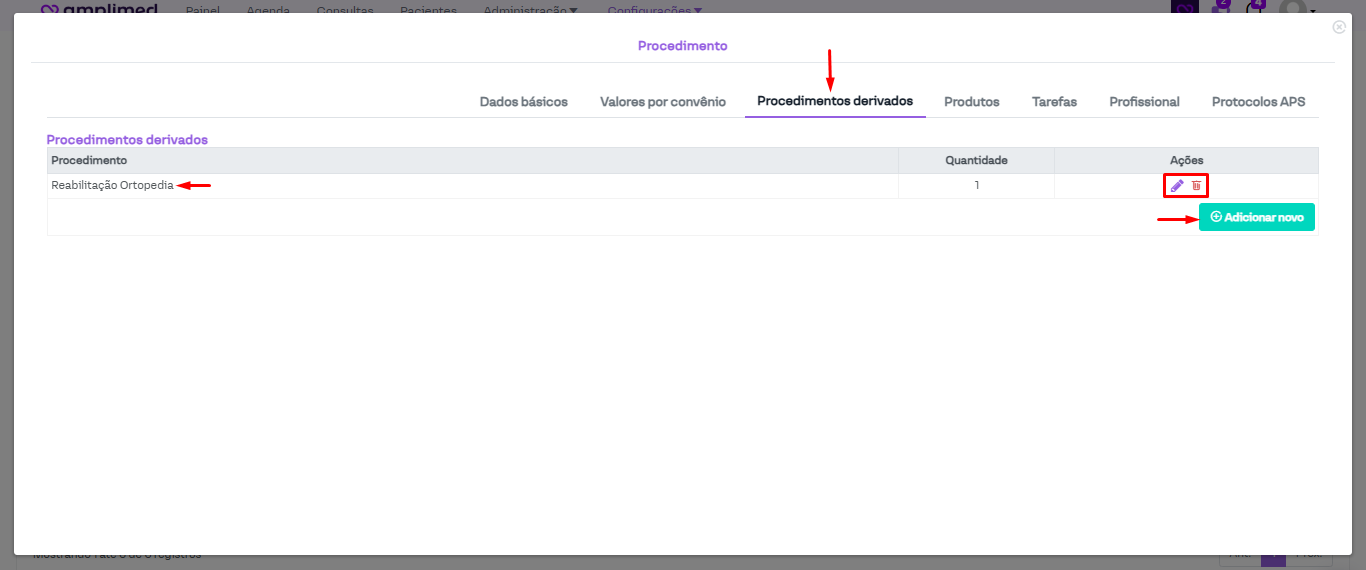The image size is (1366, 570).
Task: Switch to the Profissional tab
Action: click(1144, 102)
